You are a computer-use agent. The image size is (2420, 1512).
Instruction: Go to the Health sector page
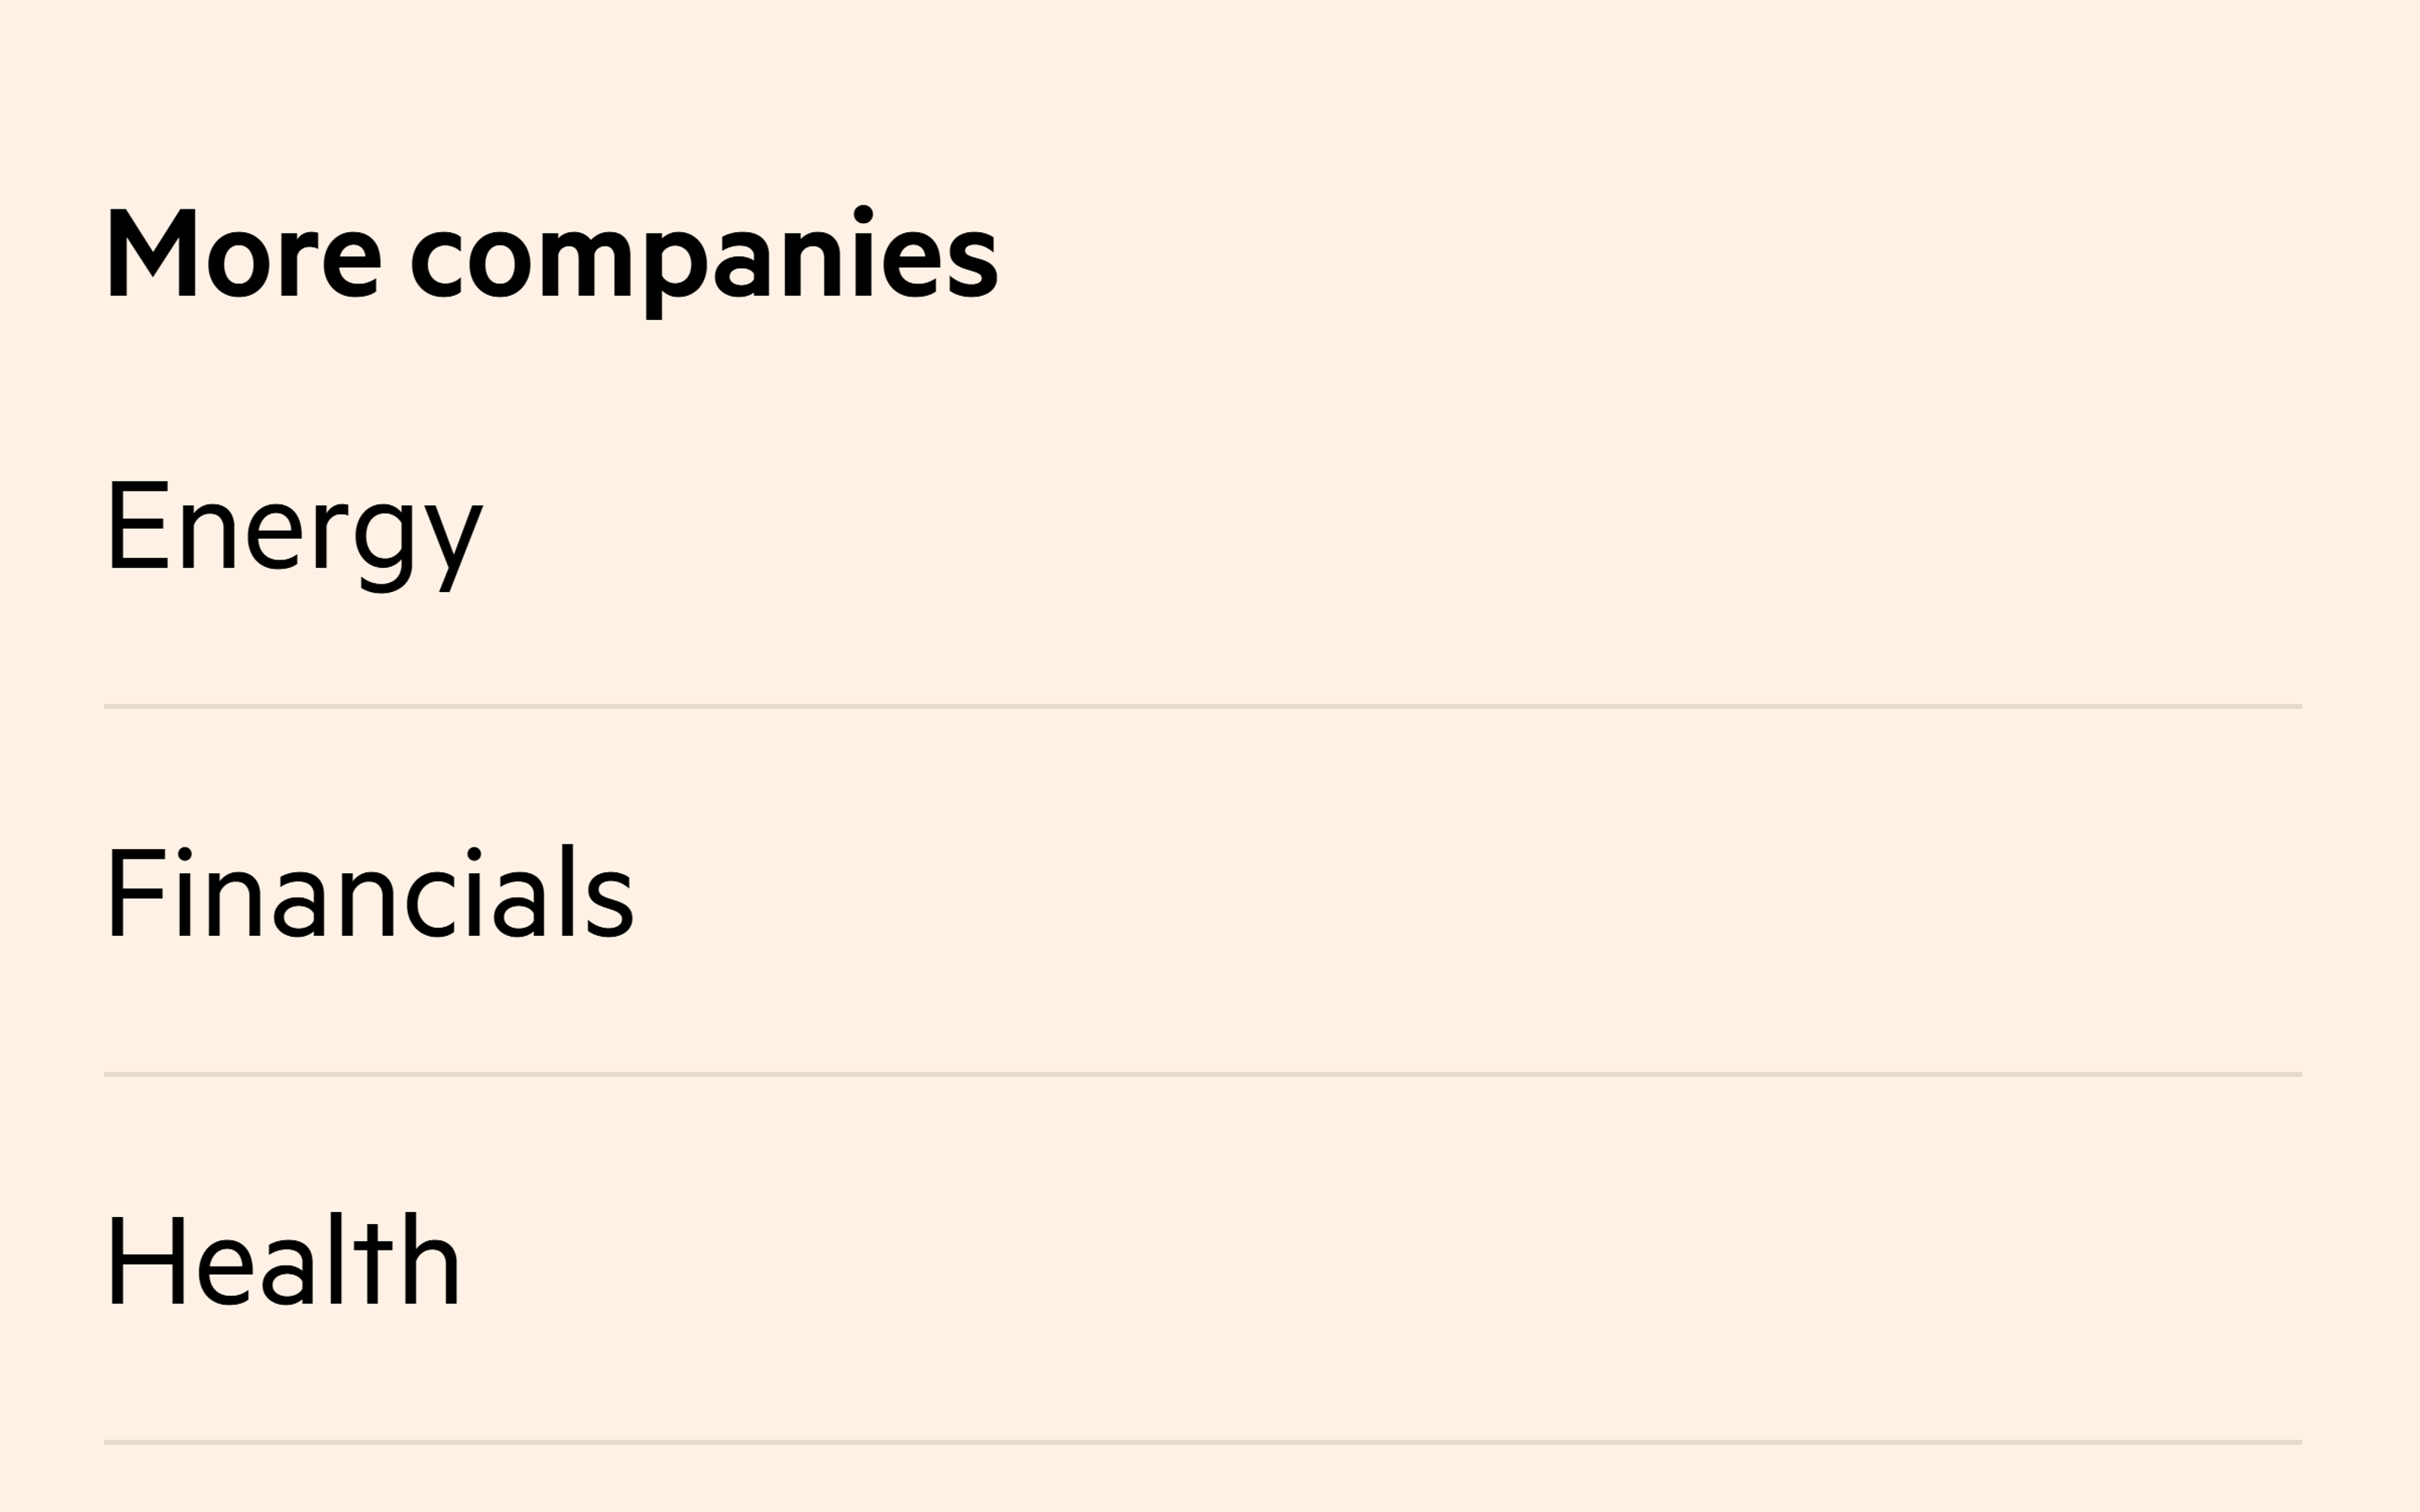click(x=283, y=1259)
